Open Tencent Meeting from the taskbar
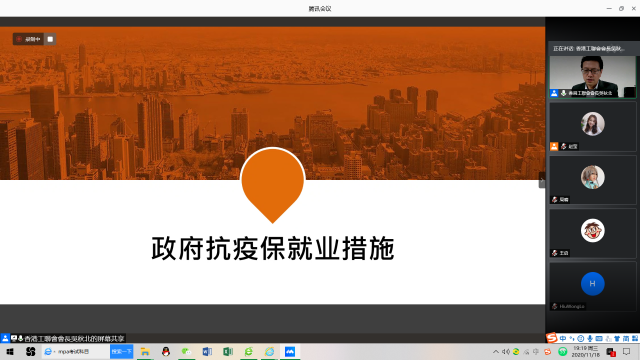The image size is (640, 360). [290, 351]
